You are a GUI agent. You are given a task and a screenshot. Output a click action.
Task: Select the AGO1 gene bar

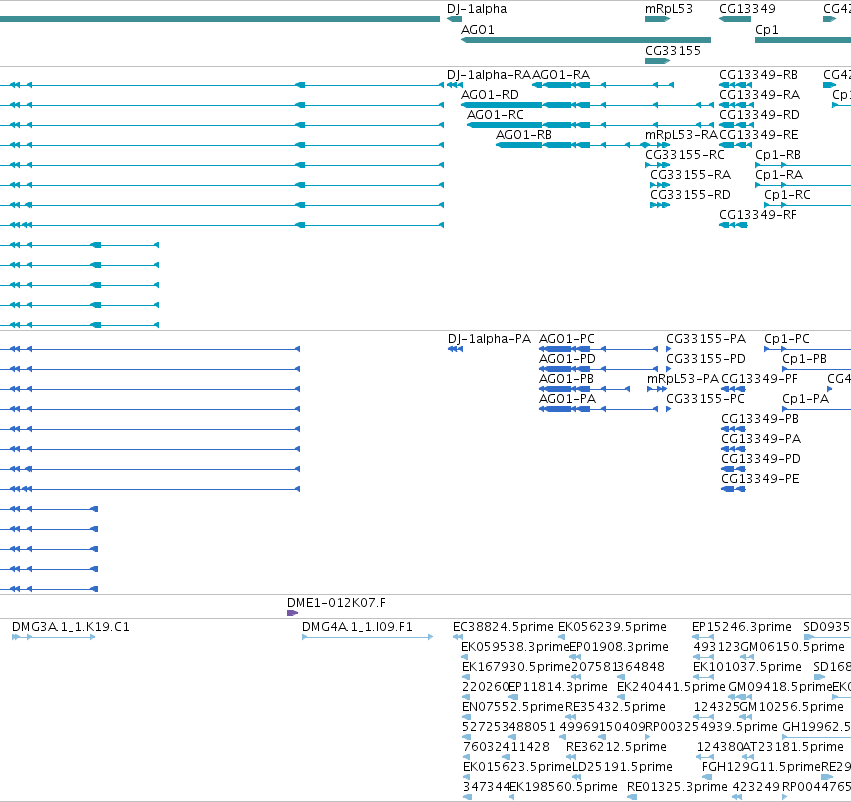(586, 40)
